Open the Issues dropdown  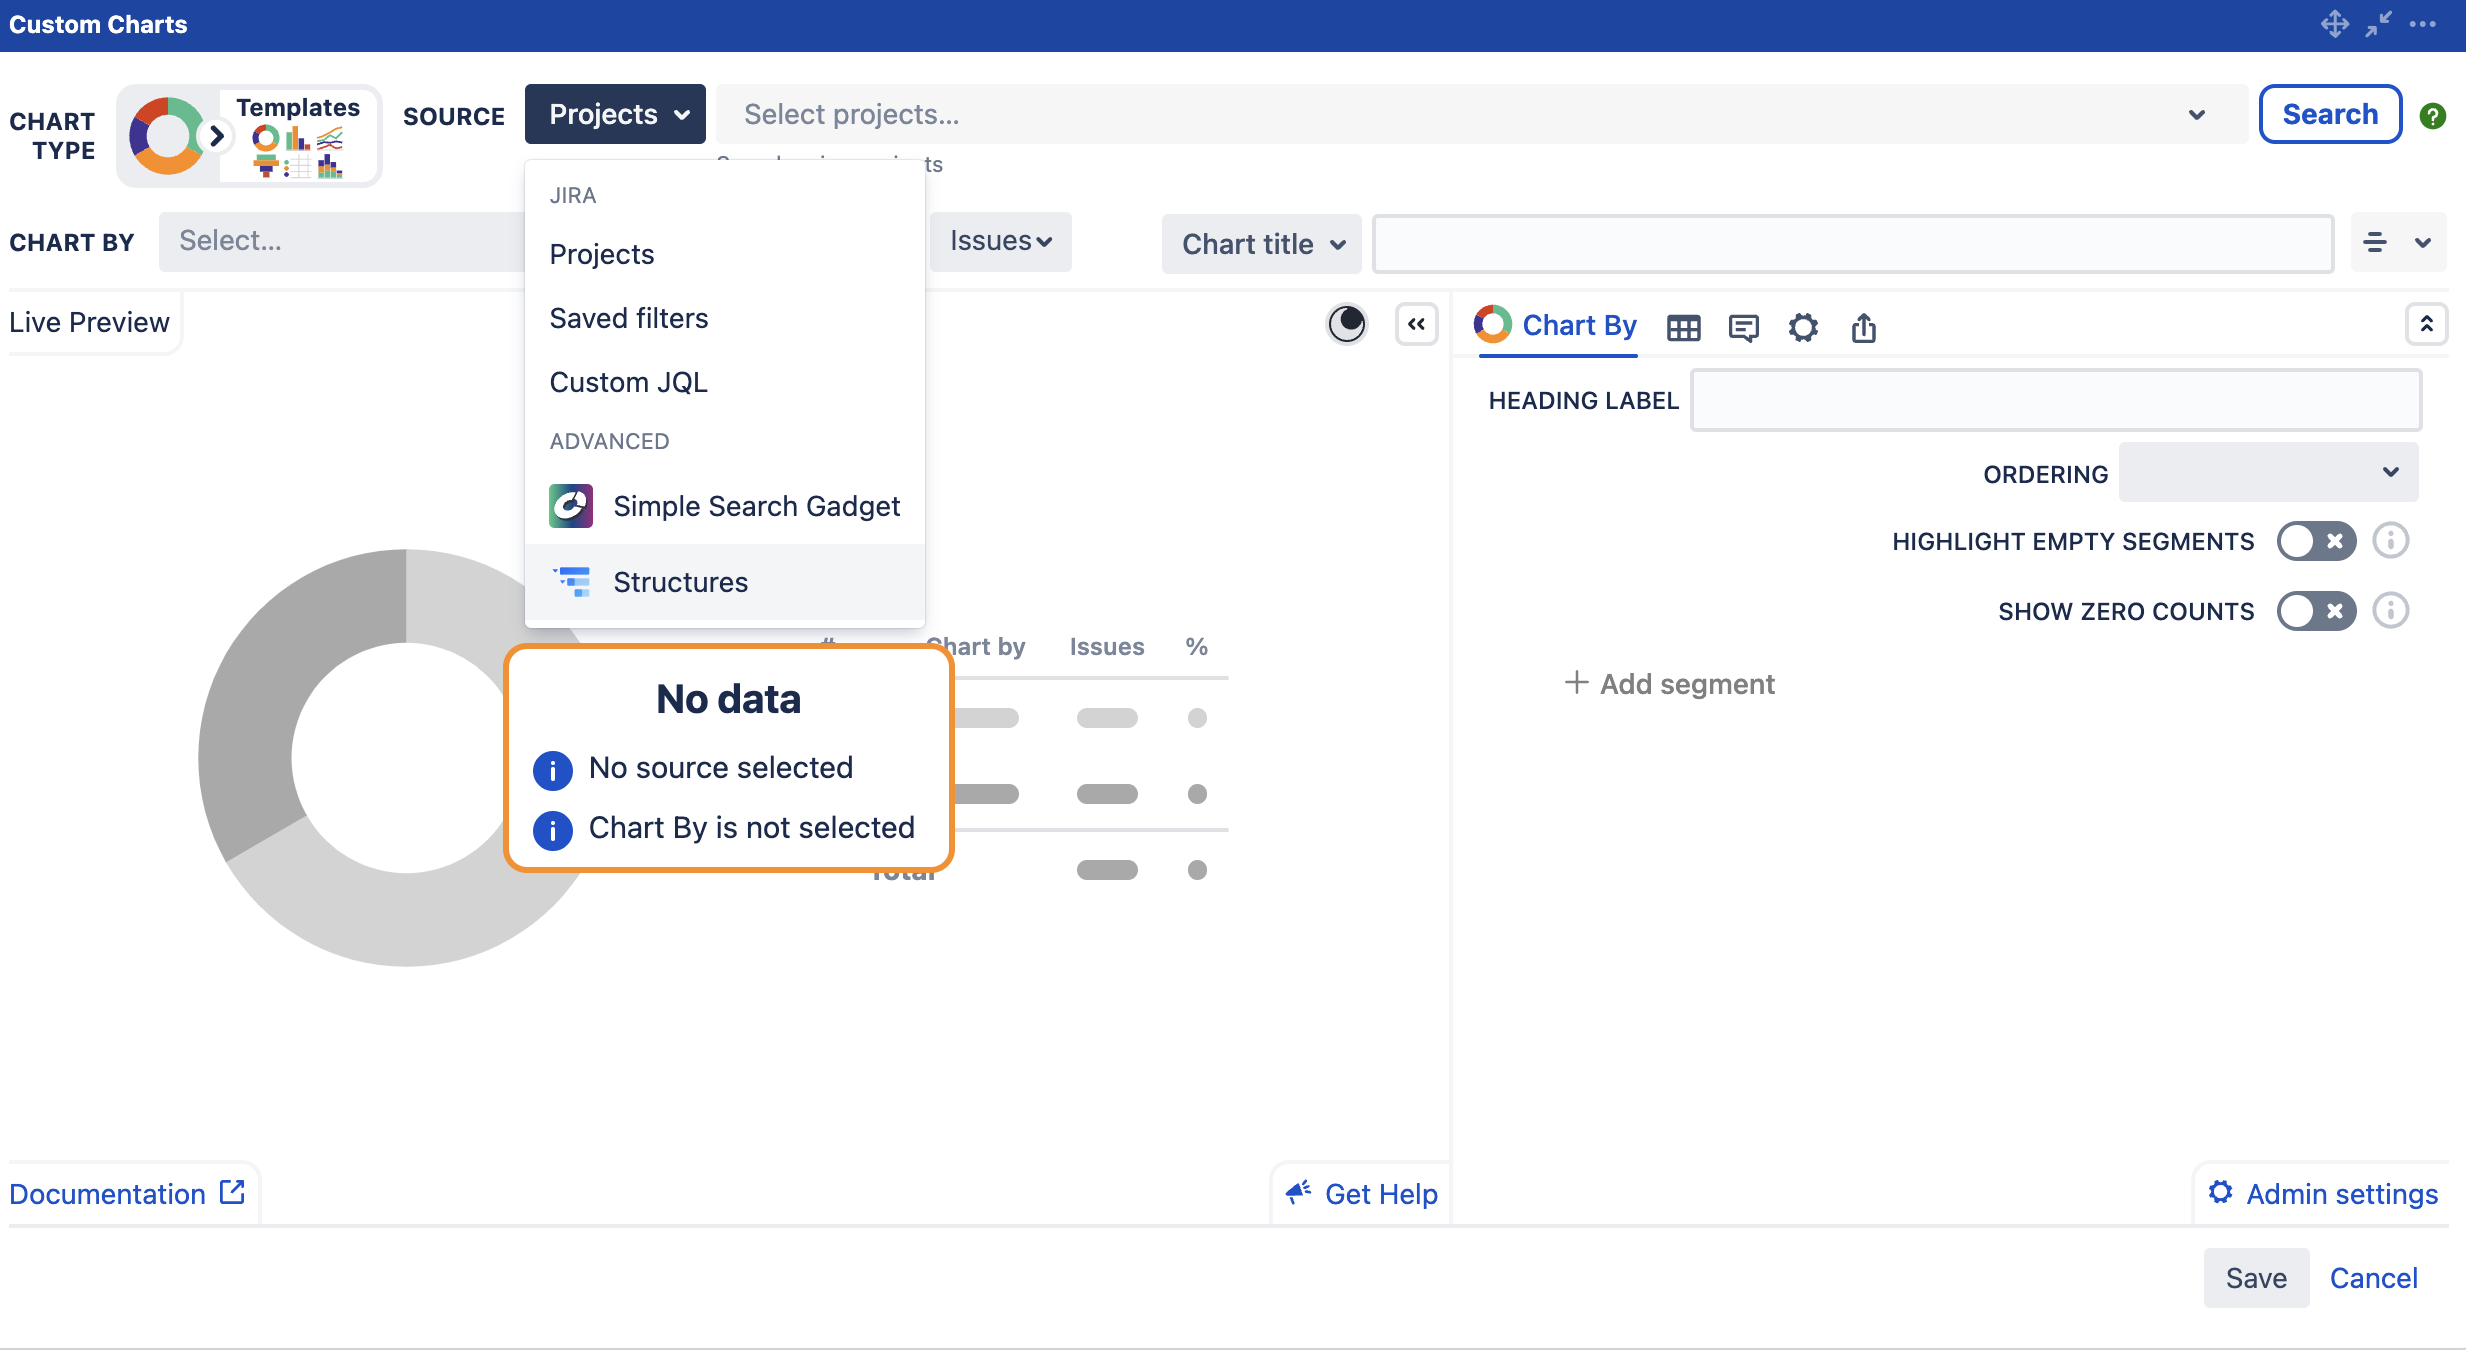click(1000, 241)
